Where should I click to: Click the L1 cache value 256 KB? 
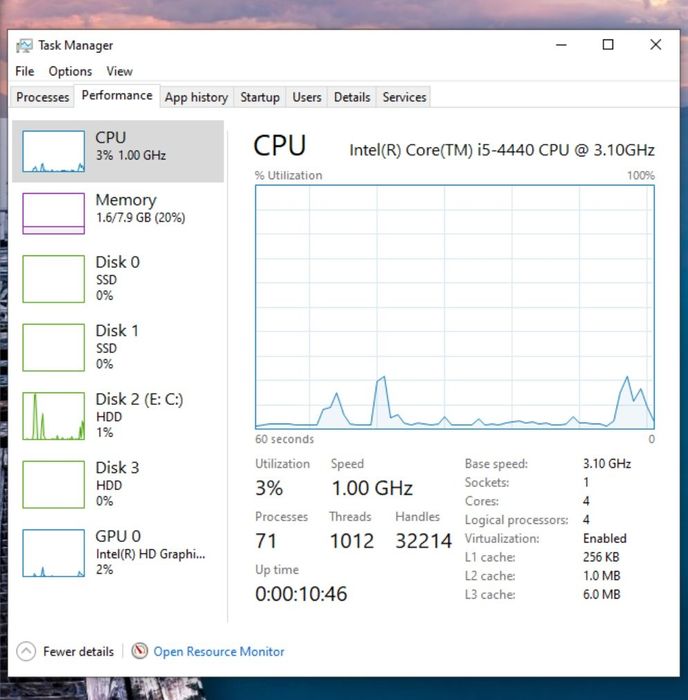click(600, 557)
